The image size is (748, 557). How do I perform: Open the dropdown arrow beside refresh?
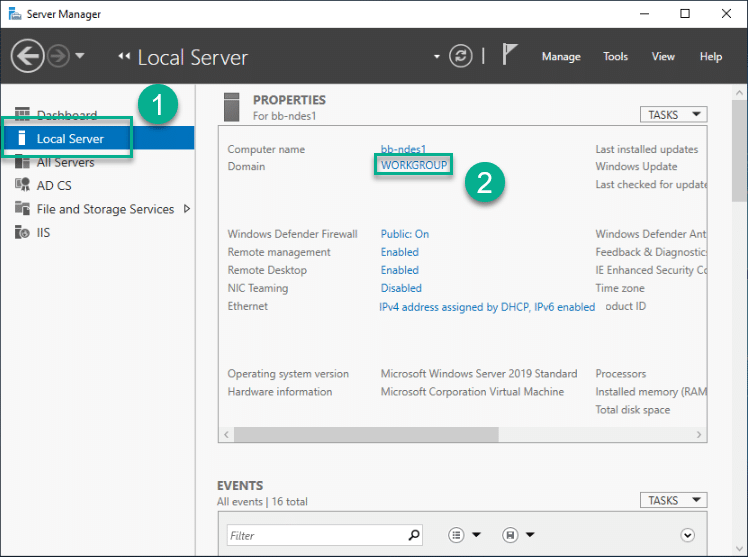(x=436, y=57)
